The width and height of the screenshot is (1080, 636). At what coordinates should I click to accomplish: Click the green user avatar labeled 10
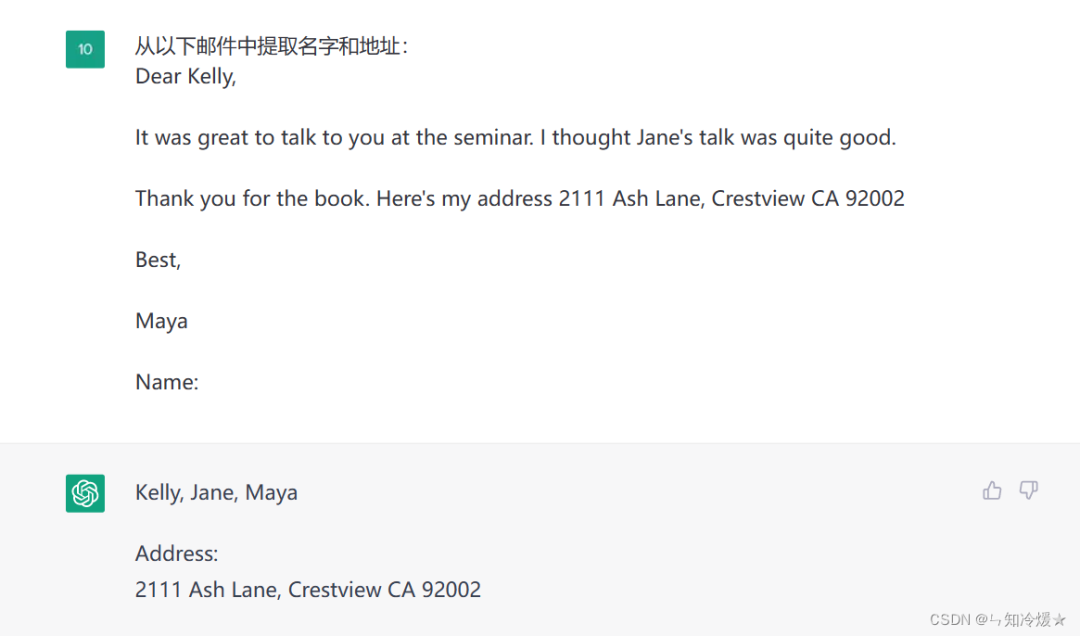[85, 49]
